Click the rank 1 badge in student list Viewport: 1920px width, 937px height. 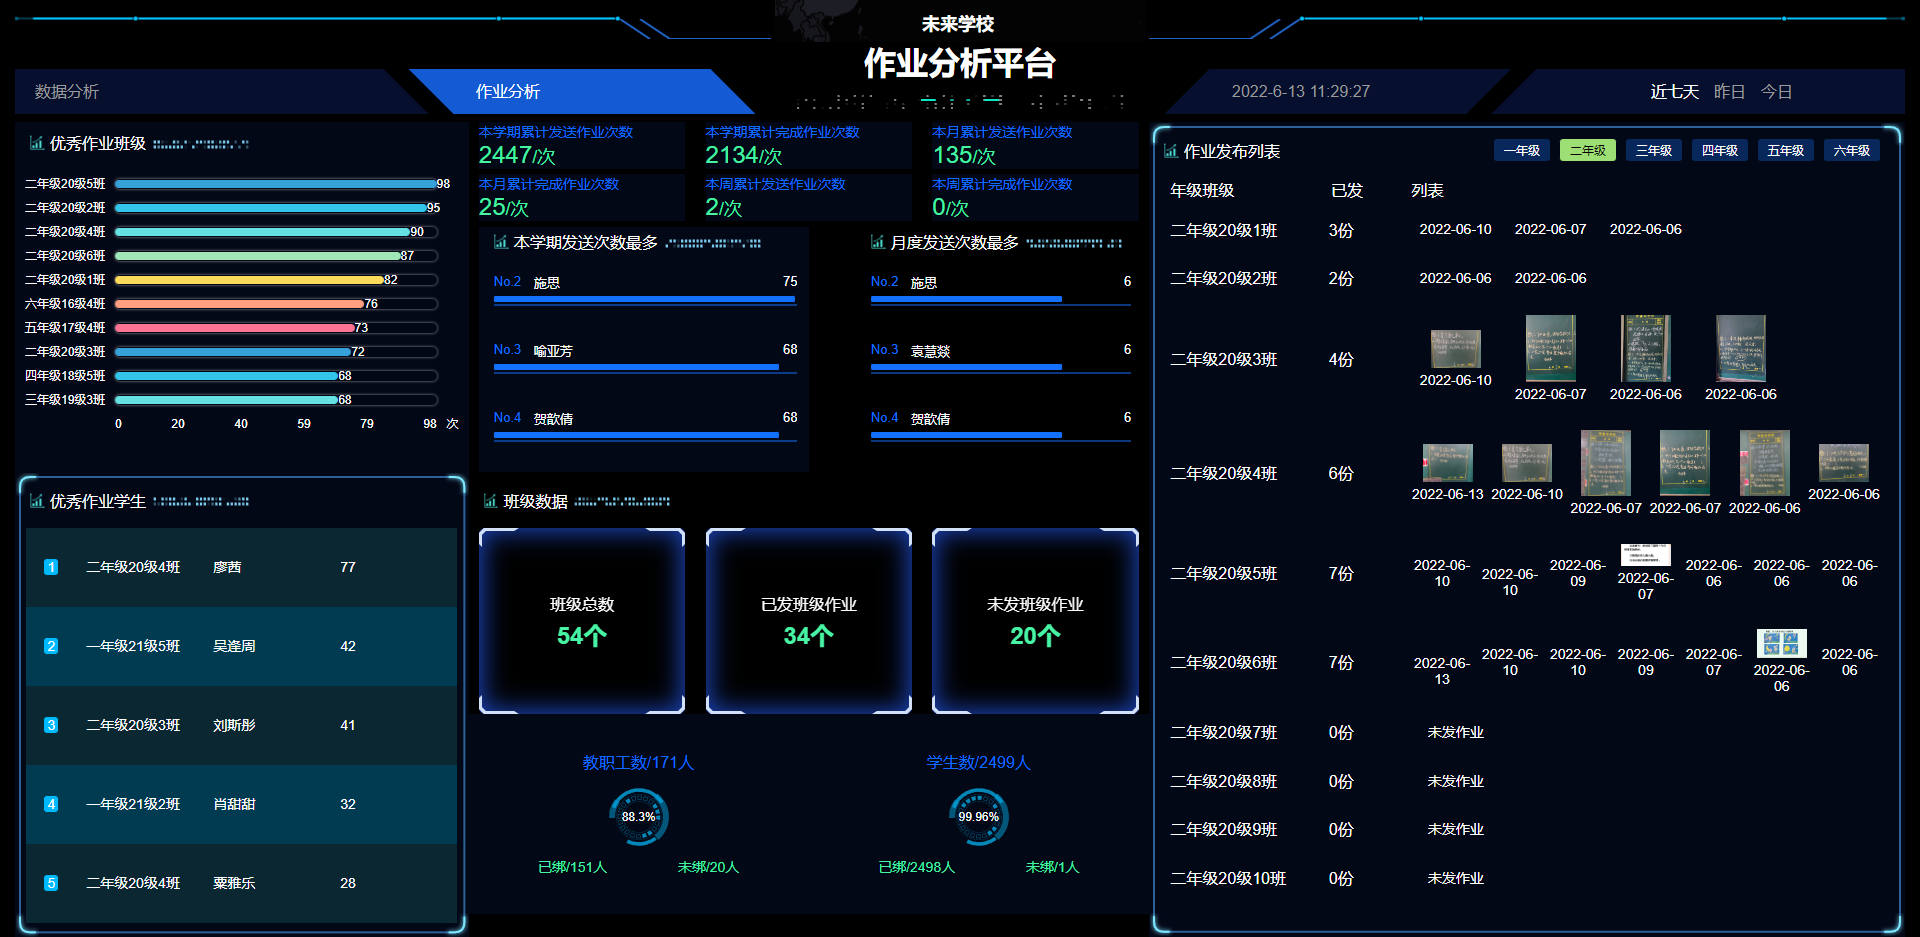(51, 567)
